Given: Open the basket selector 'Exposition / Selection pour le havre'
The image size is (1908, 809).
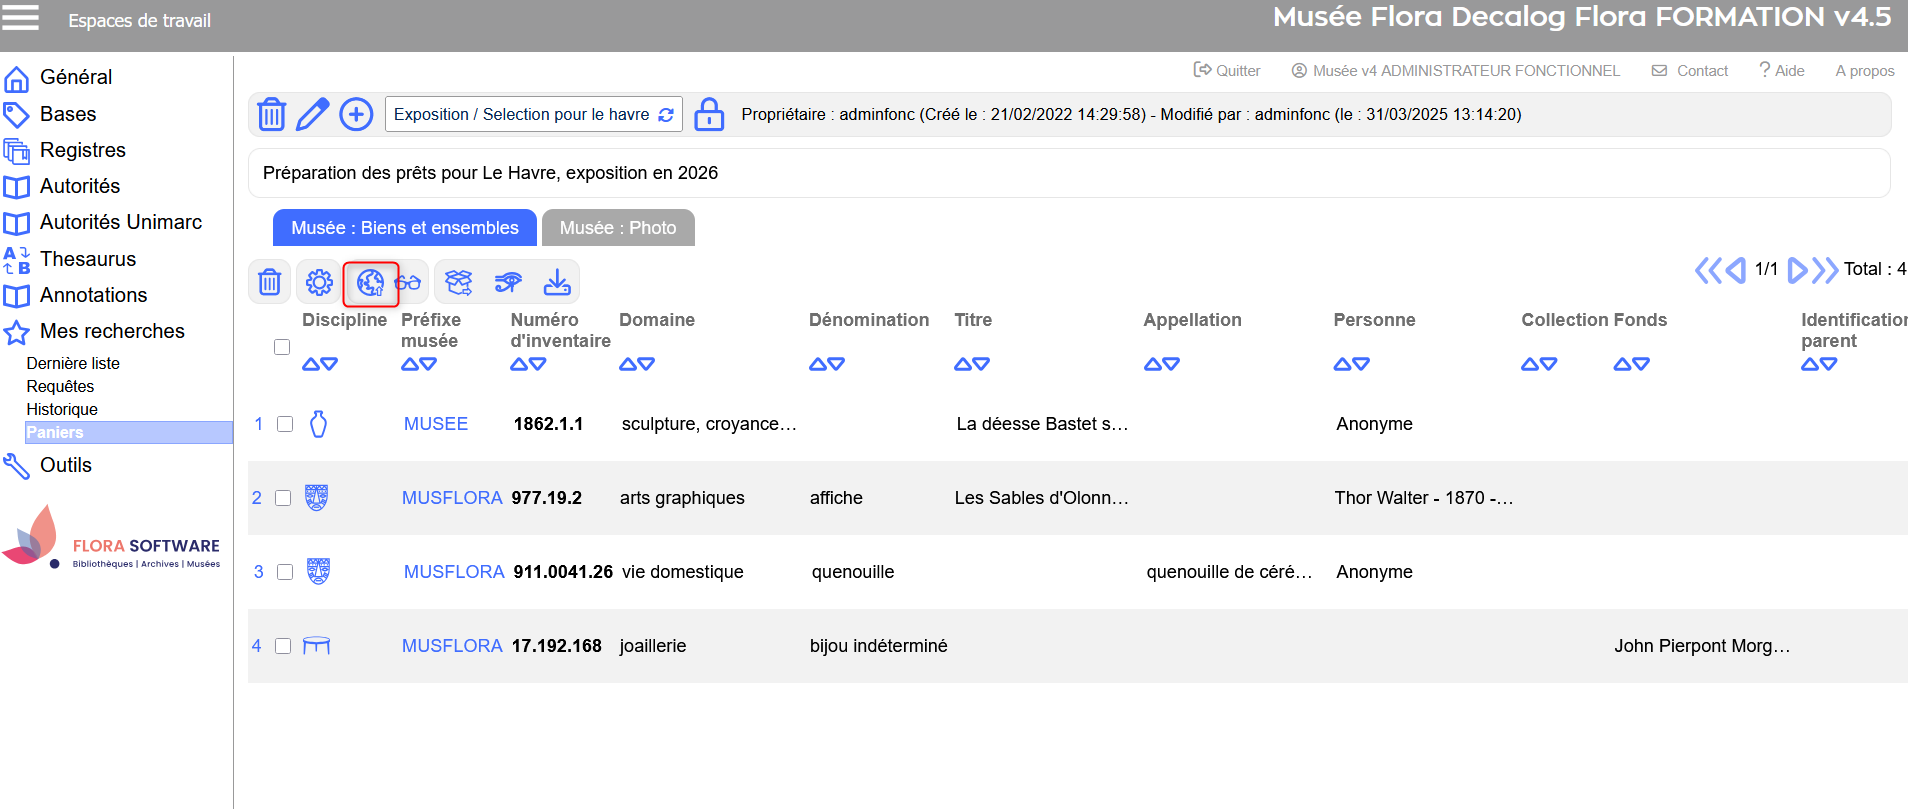Looking at the screenshot, I should 533,114.
